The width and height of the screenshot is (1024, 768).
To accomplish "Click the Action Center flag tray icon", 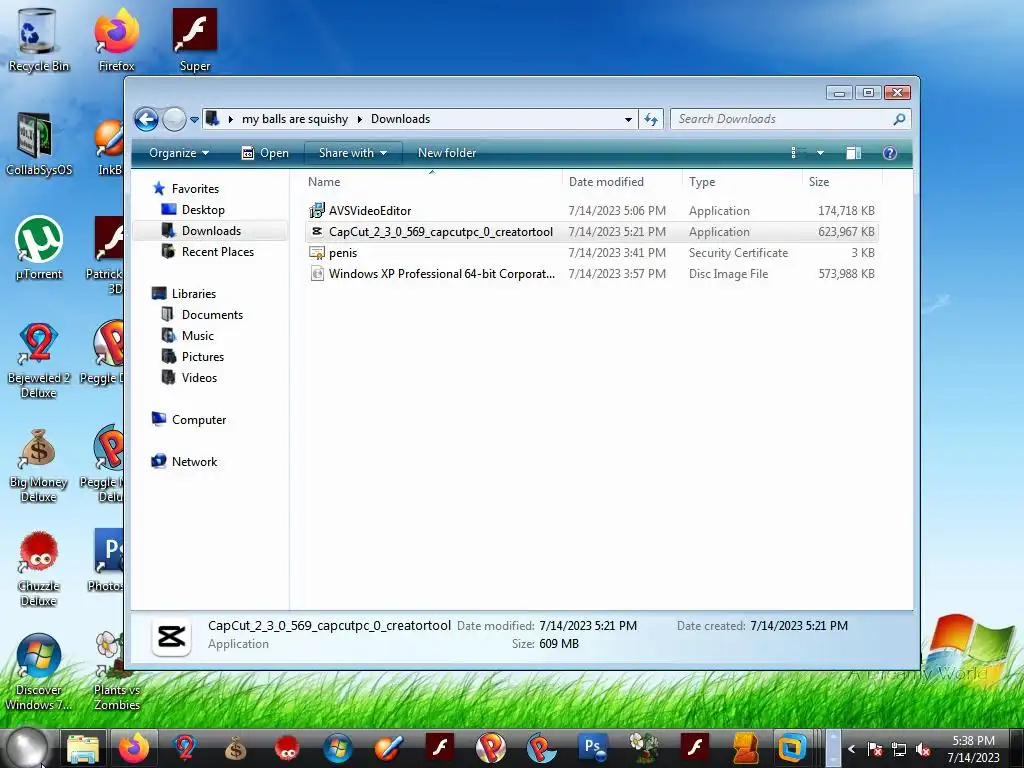I will pyautogui.click(x=874, y=749).
